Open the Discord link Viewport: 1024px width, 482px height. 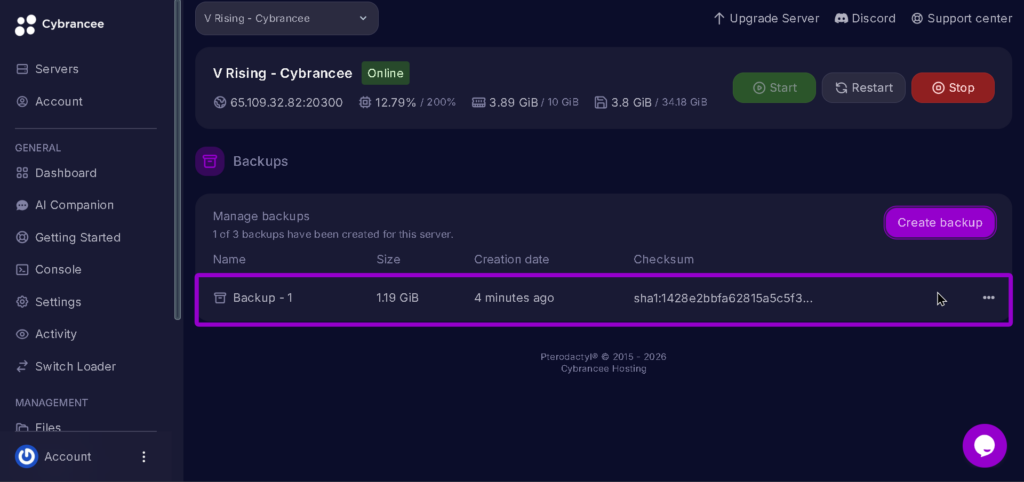click(865, 18)
